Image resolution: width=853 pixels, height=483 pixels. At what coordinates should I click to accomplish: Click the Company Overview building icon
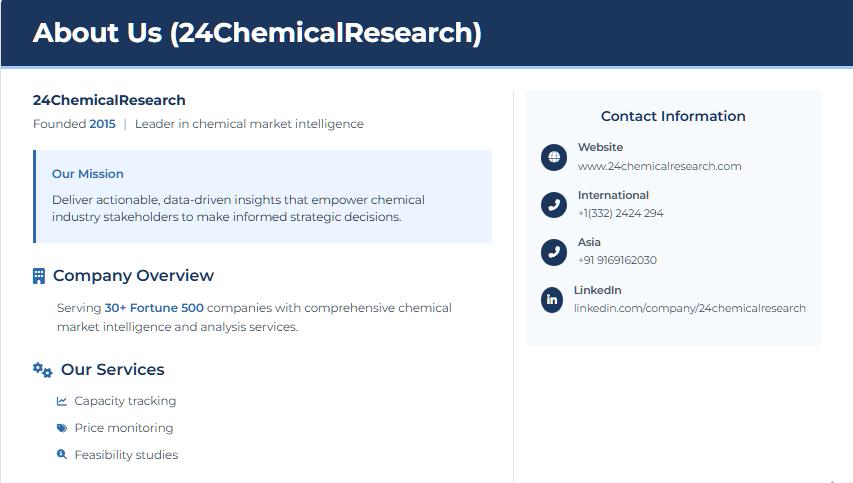tap(39, 276)
